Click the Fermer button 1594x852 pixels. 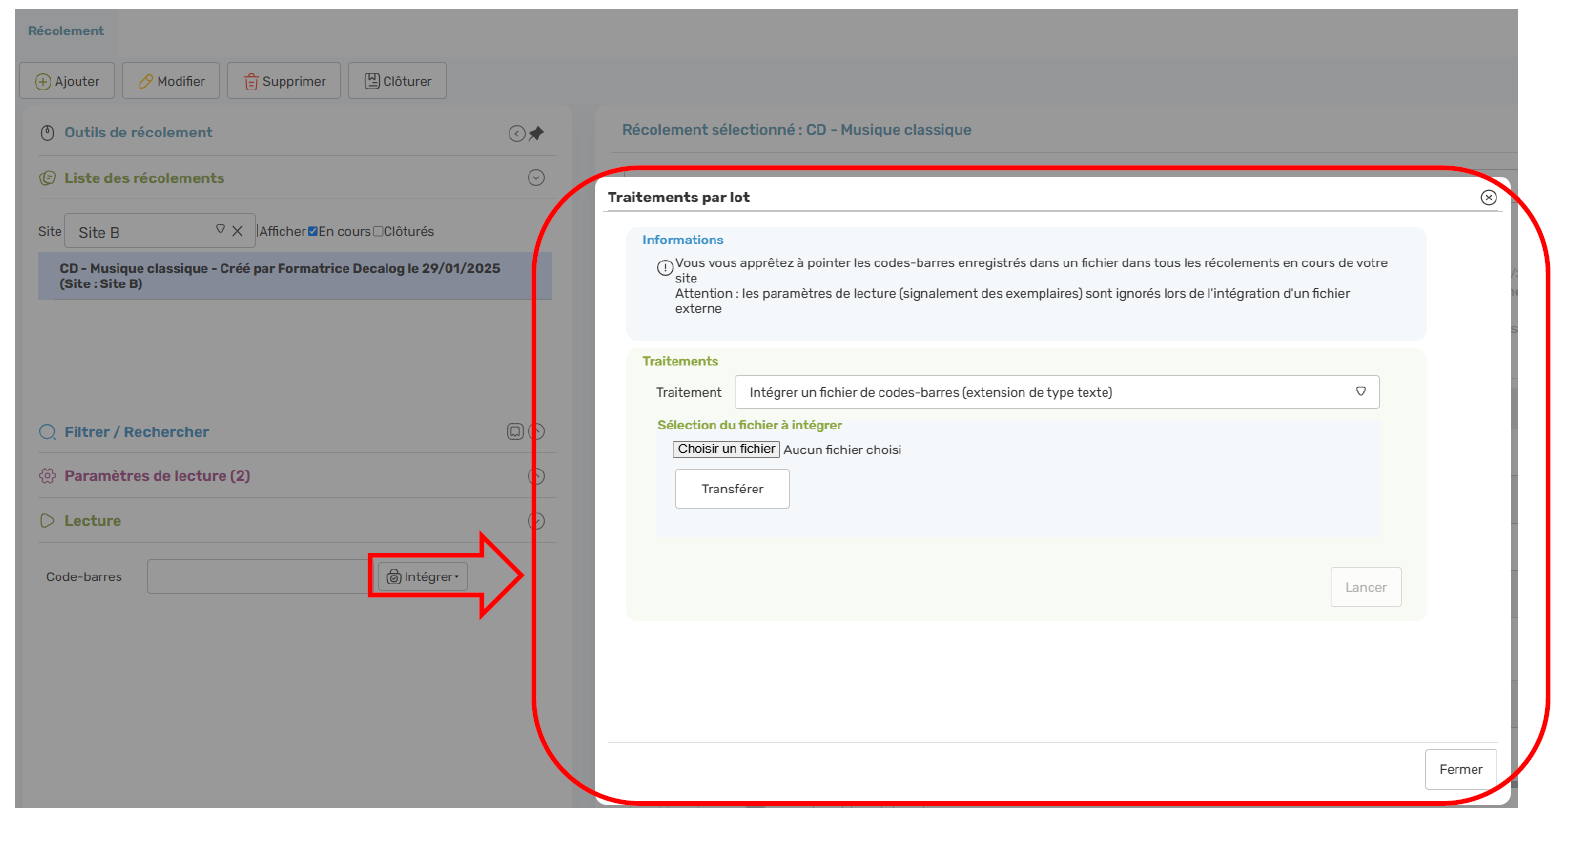click(1461, 769)
